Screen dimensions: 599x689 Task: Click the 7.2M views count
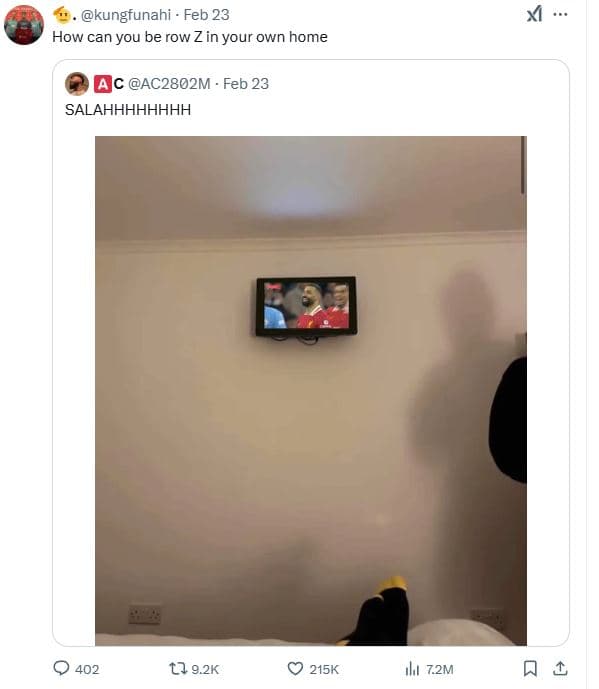[x=440, y=669]
